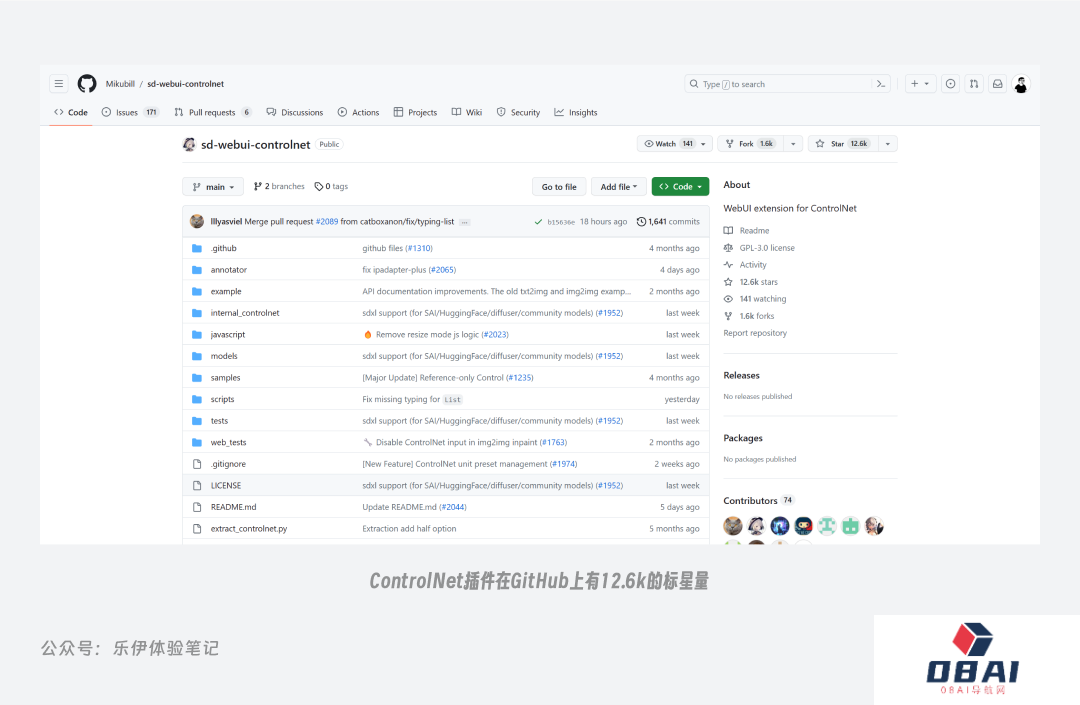Image resolution: width=1080 pixels, height=705 pixels.
Task: Open the 141 watching link
Action: tap(755, 299)
